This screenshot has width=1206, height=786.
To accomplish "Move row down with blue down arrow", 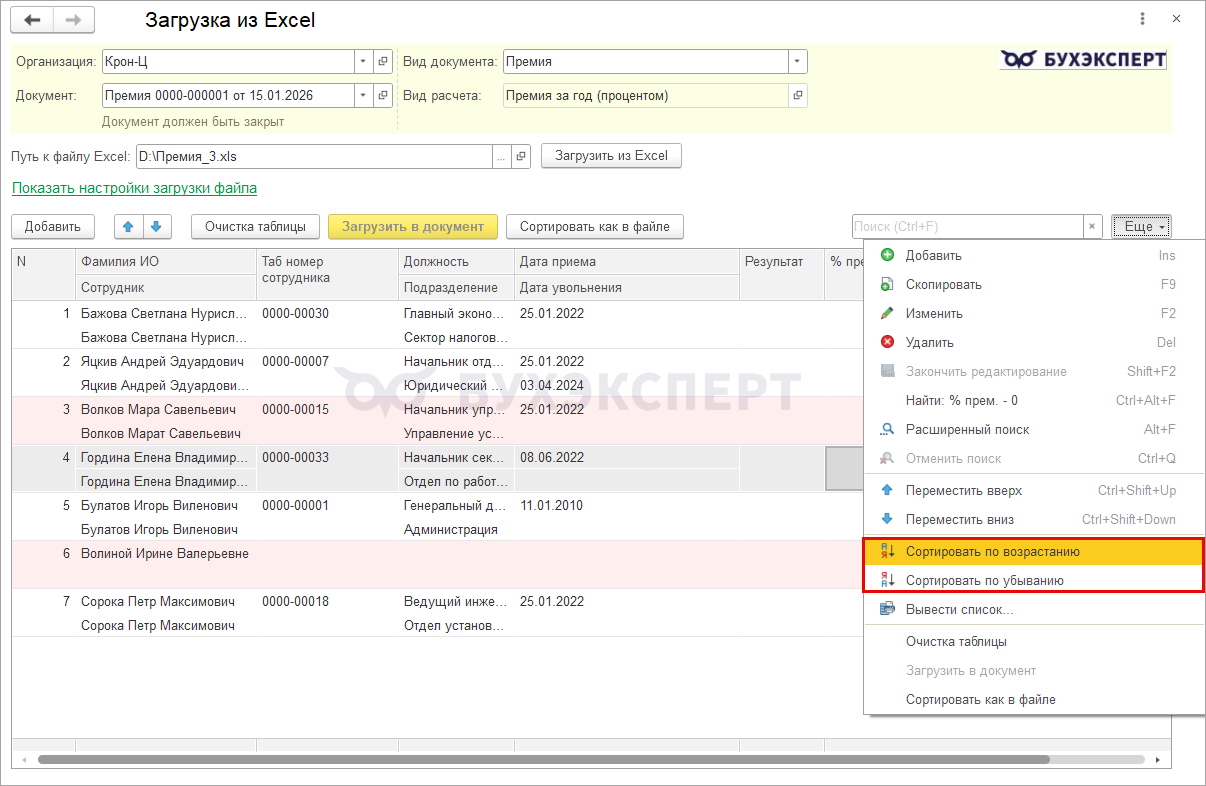I will pos(156,227).
